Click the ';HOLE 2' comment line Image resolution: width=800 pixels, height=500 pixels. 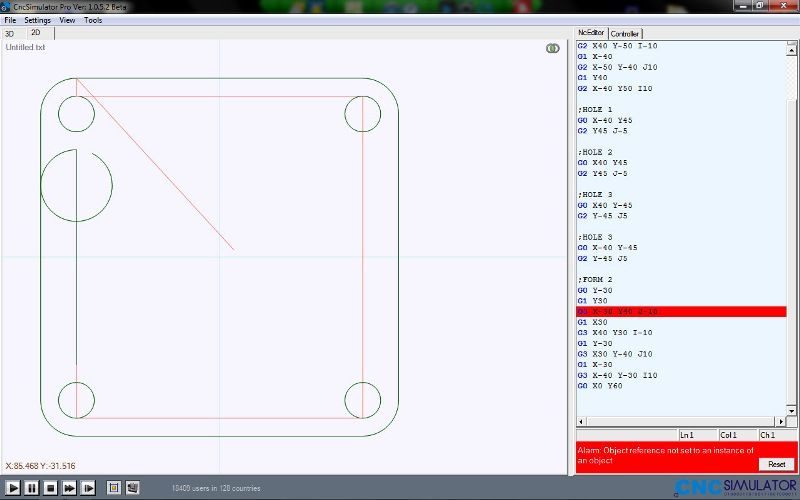point(594,152)
